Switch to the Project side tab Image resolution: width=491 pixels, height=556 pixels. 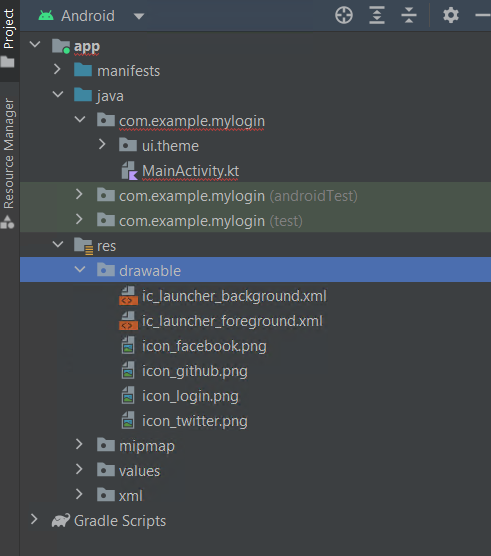click(x=9, y=29)
